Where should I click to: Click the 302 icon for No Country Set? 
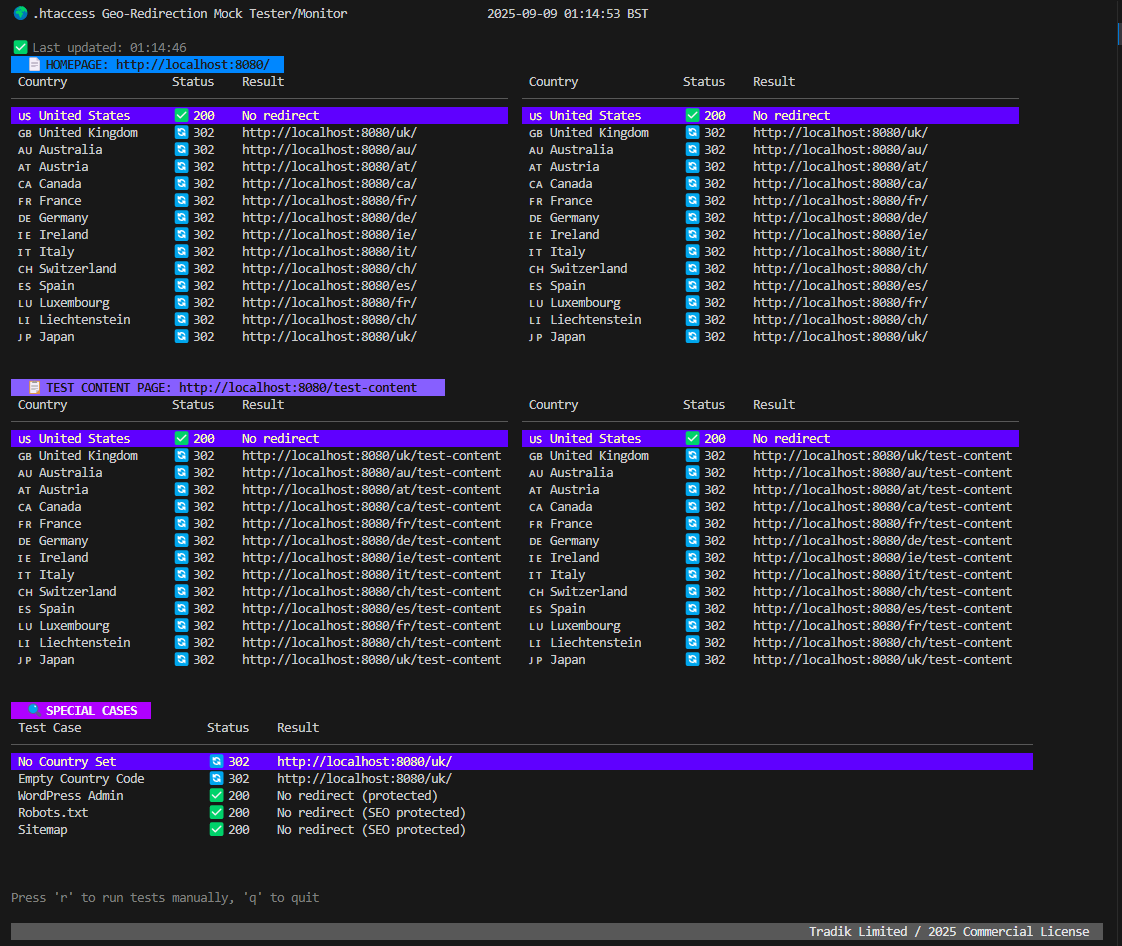[216, 761]
